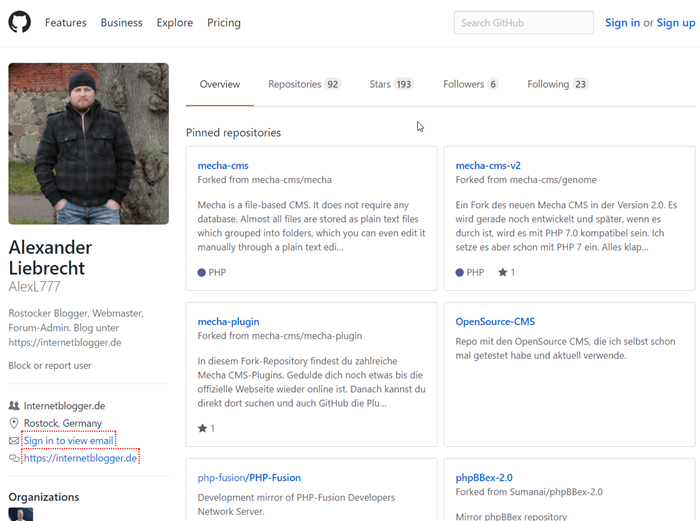Open the Pricing page link
Image resolution: width=700 pixels, height=521 pixels.
tap(224, 22)
